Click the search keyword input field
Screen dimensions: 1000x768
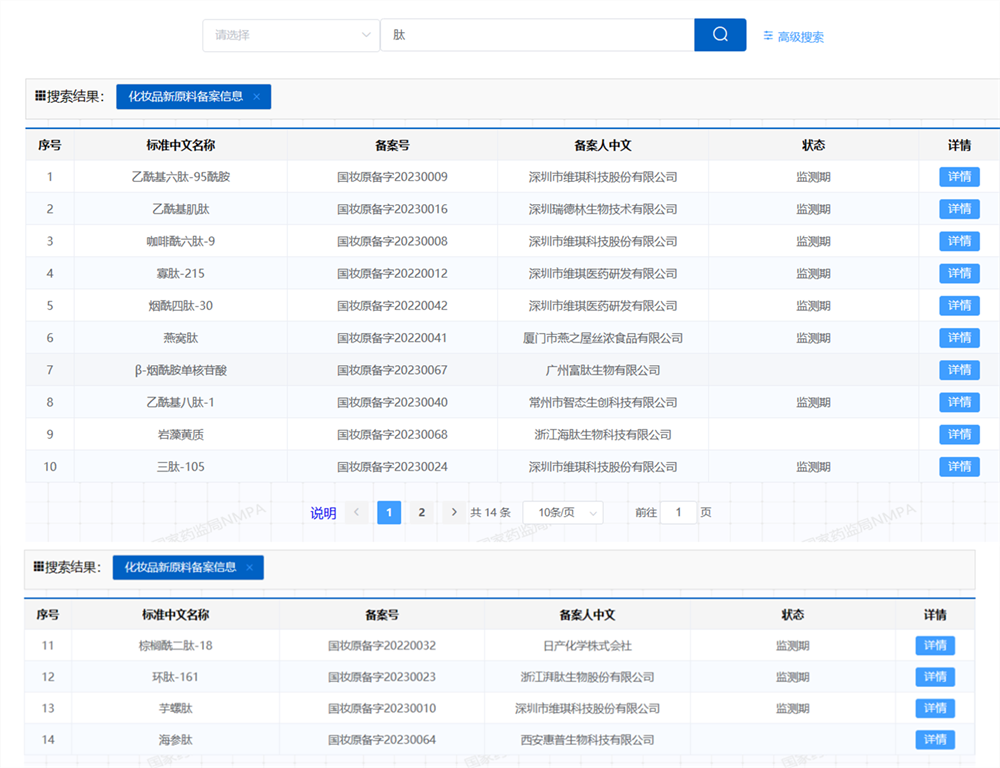coord(537,35)
